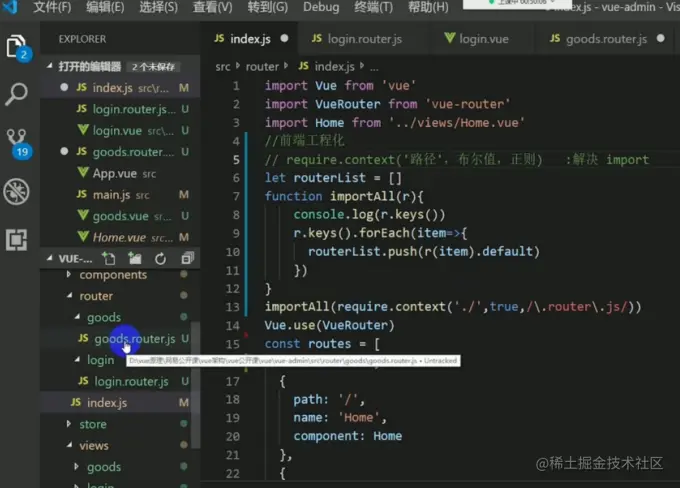The height and width of the screenshot is (488, 680).
Task: Click the breadcrumb ellipsis segment
Action: pos(374,67)
